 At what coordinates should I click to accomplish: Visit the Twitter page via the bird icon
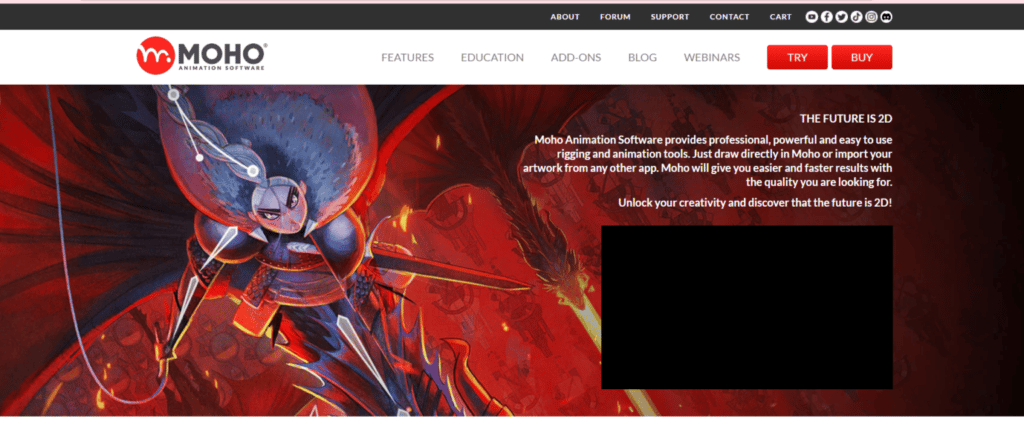[842, 17]
